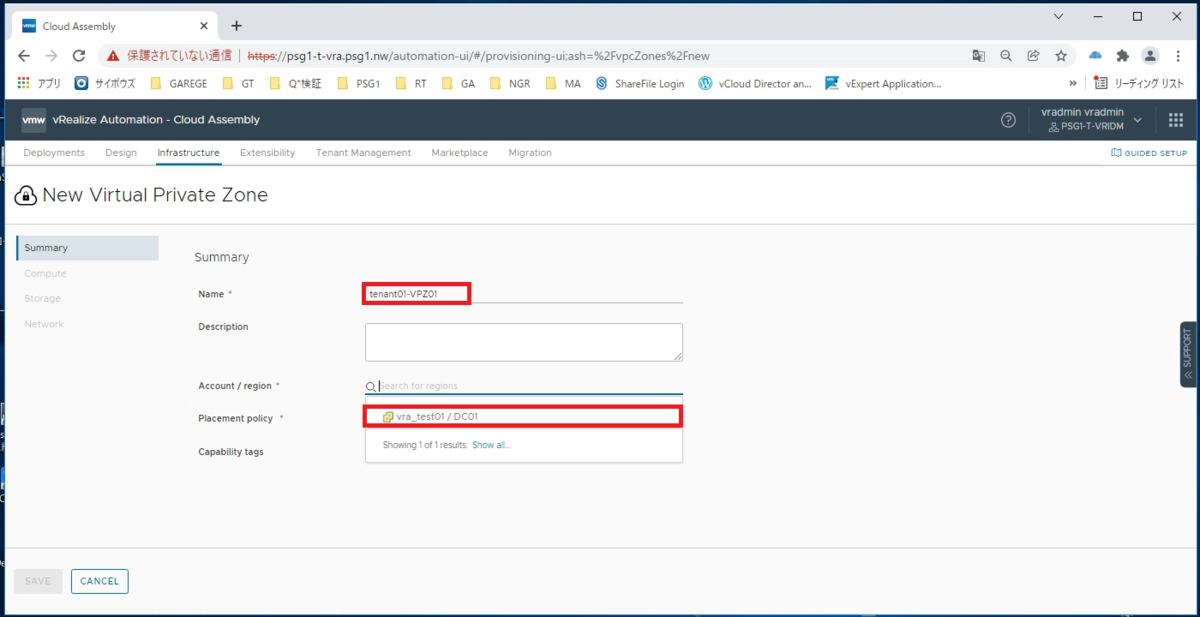Click the Description text area

click(524, 342)
